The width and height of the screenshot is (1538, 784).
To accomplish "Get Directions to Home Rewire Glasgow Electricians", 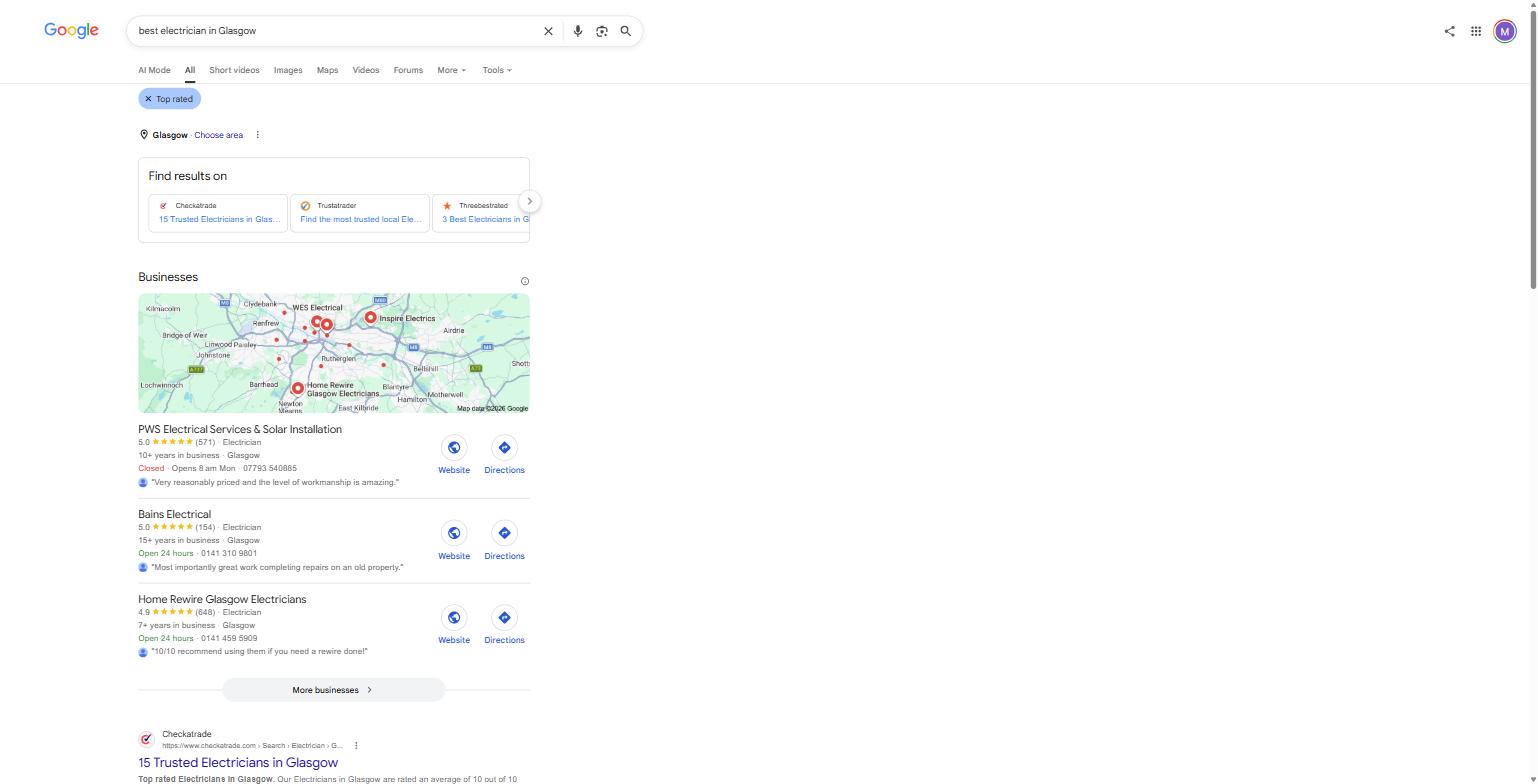I will [x=504, y=618].
